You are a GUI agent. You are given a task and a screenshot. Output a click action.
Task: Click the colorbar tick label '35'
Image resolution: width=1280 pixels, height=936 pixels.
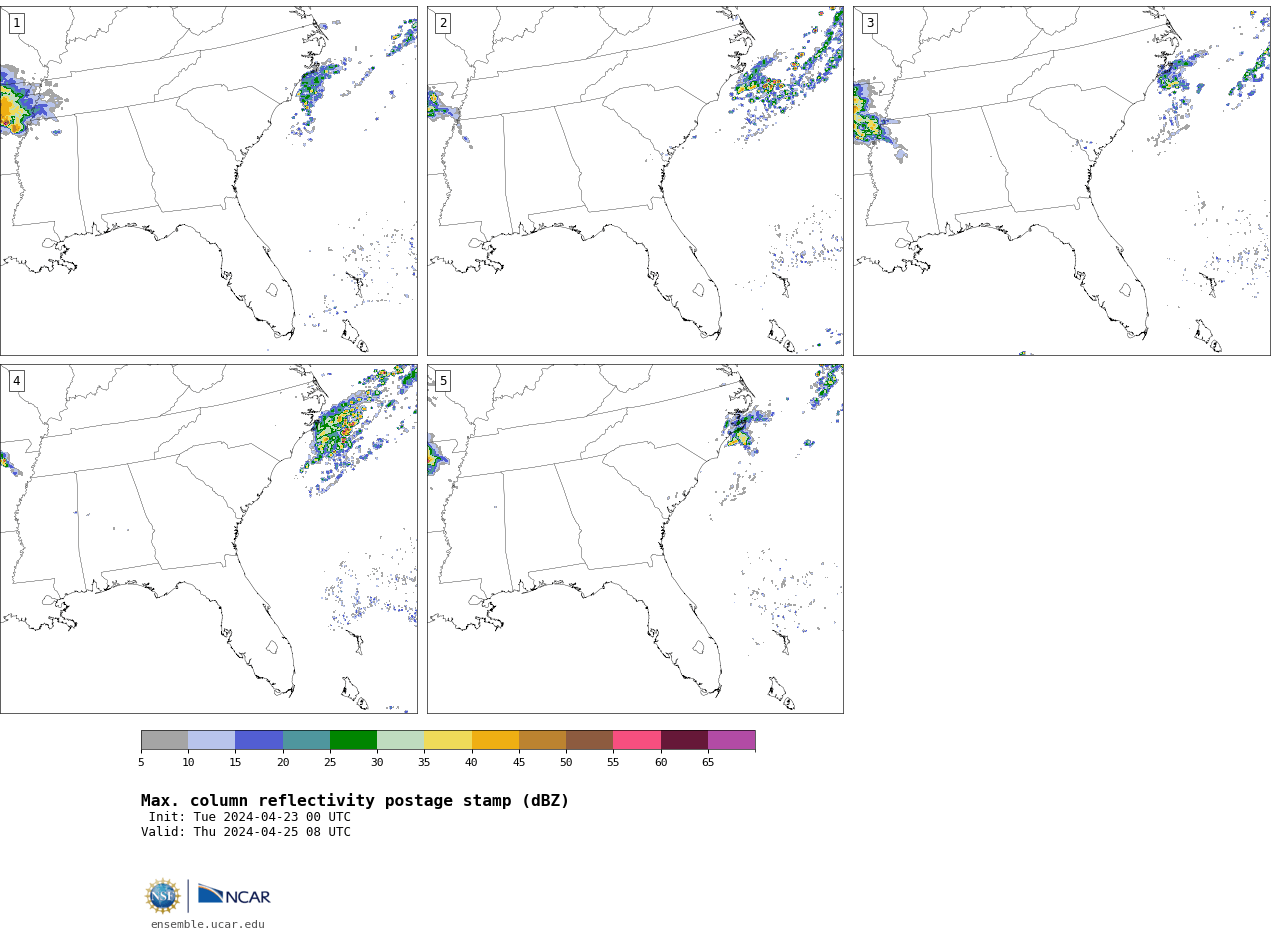(x=424, y=763)
